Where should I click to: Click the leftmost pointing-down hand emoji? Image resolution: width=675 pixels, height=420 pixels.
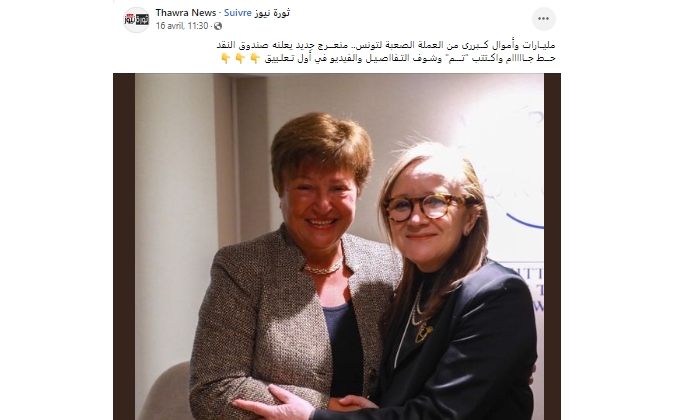pyautogui.click(x=226, y=59)
